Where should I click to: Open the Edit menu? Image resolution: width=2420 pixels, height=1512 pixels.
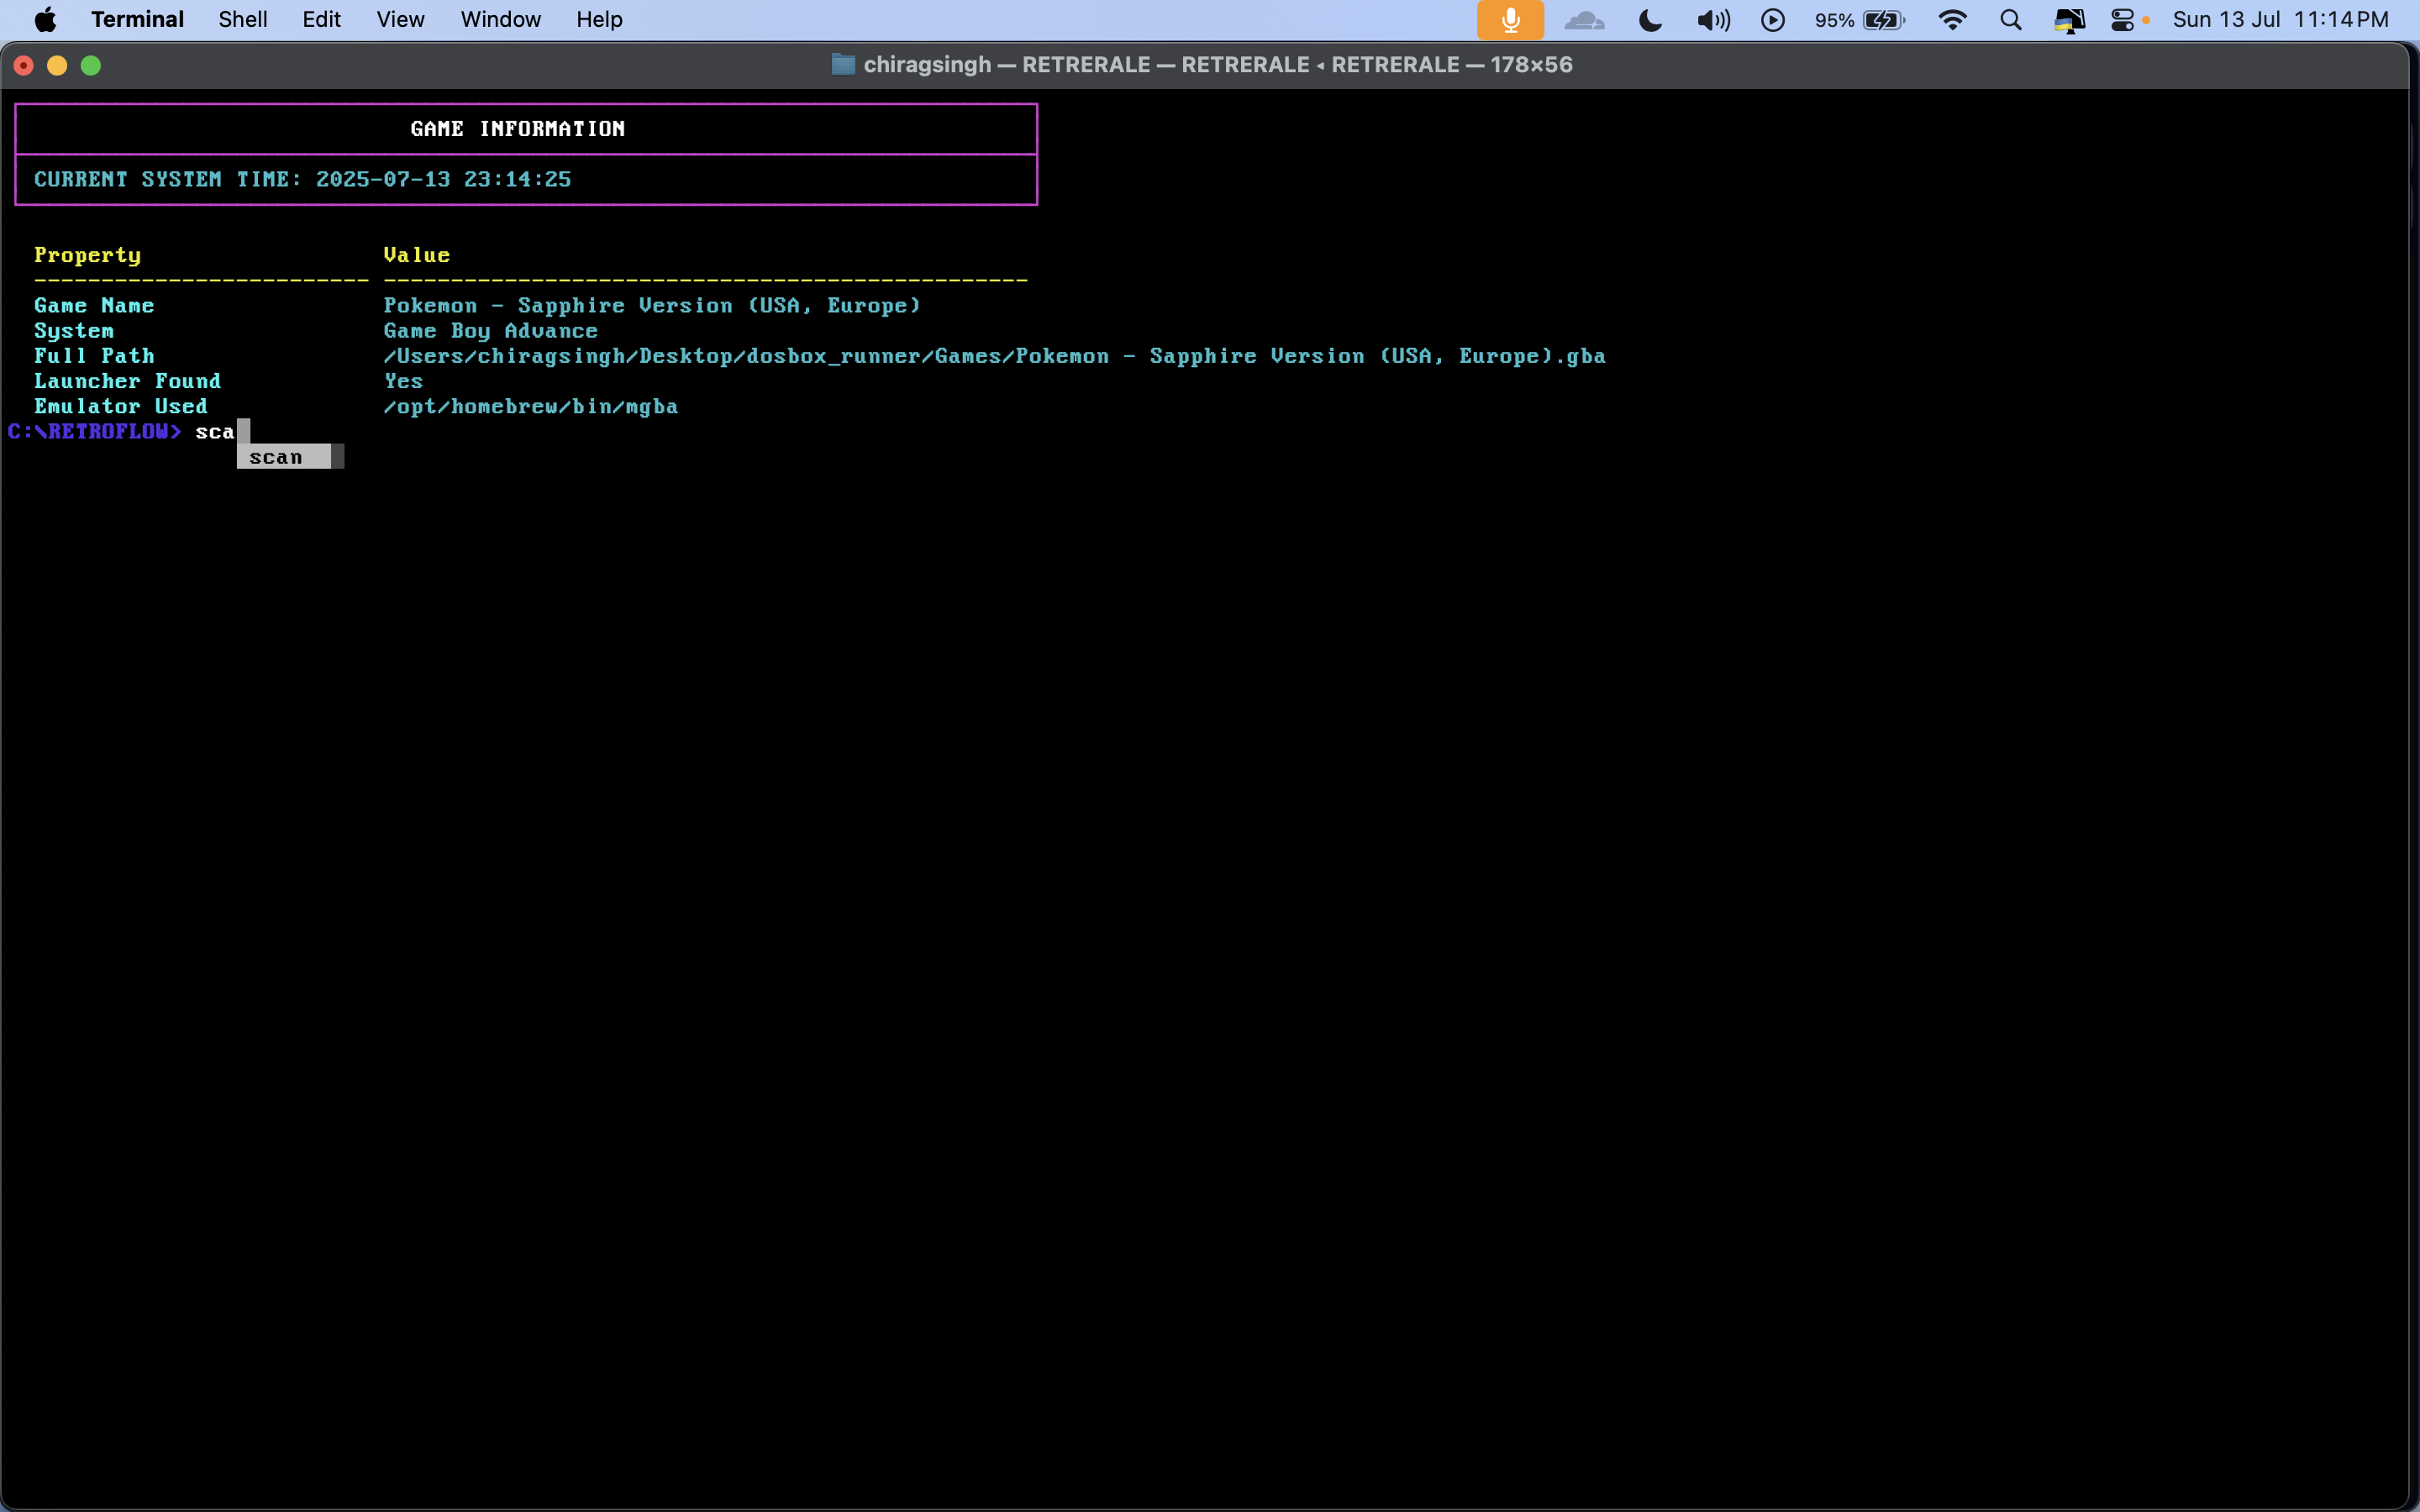pyautogui.click(x=321, y=20)
